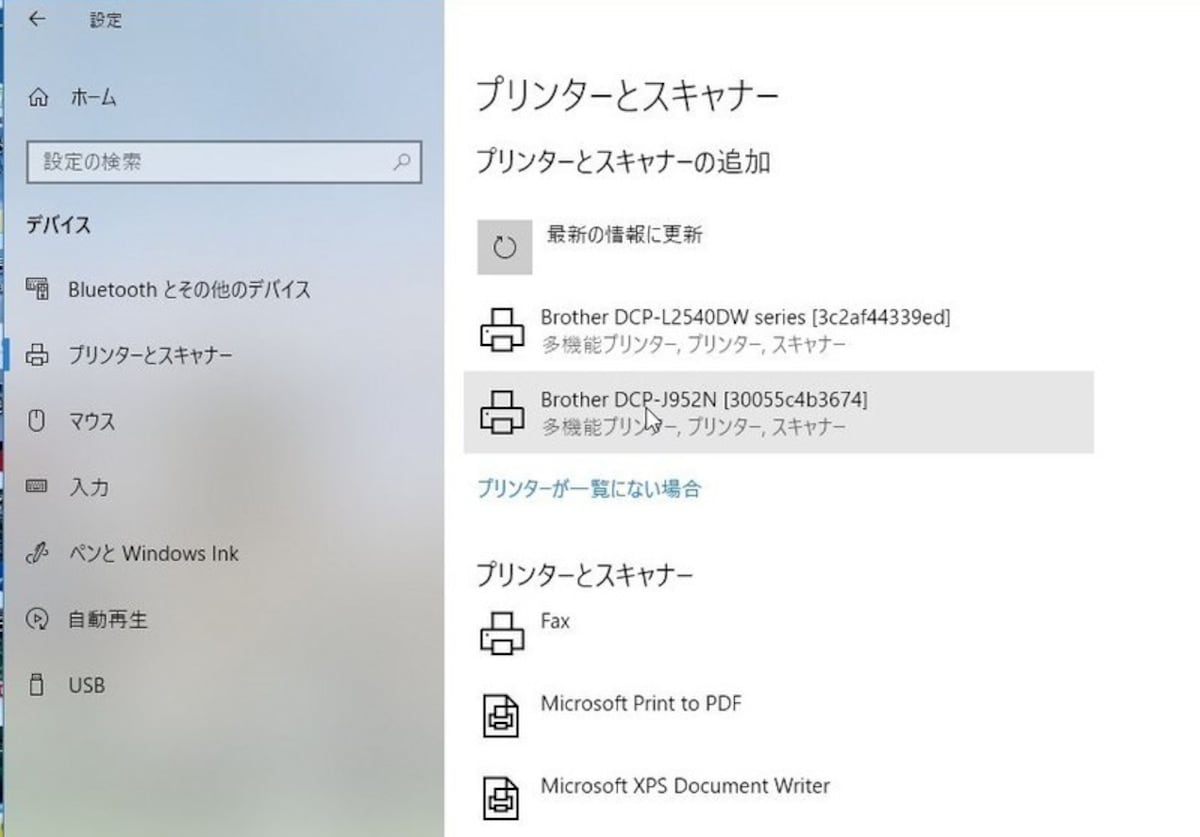Click printer icon for Brother DCP-L2540DW
The width and height of the screenshot is (1200, 837).
502,330
